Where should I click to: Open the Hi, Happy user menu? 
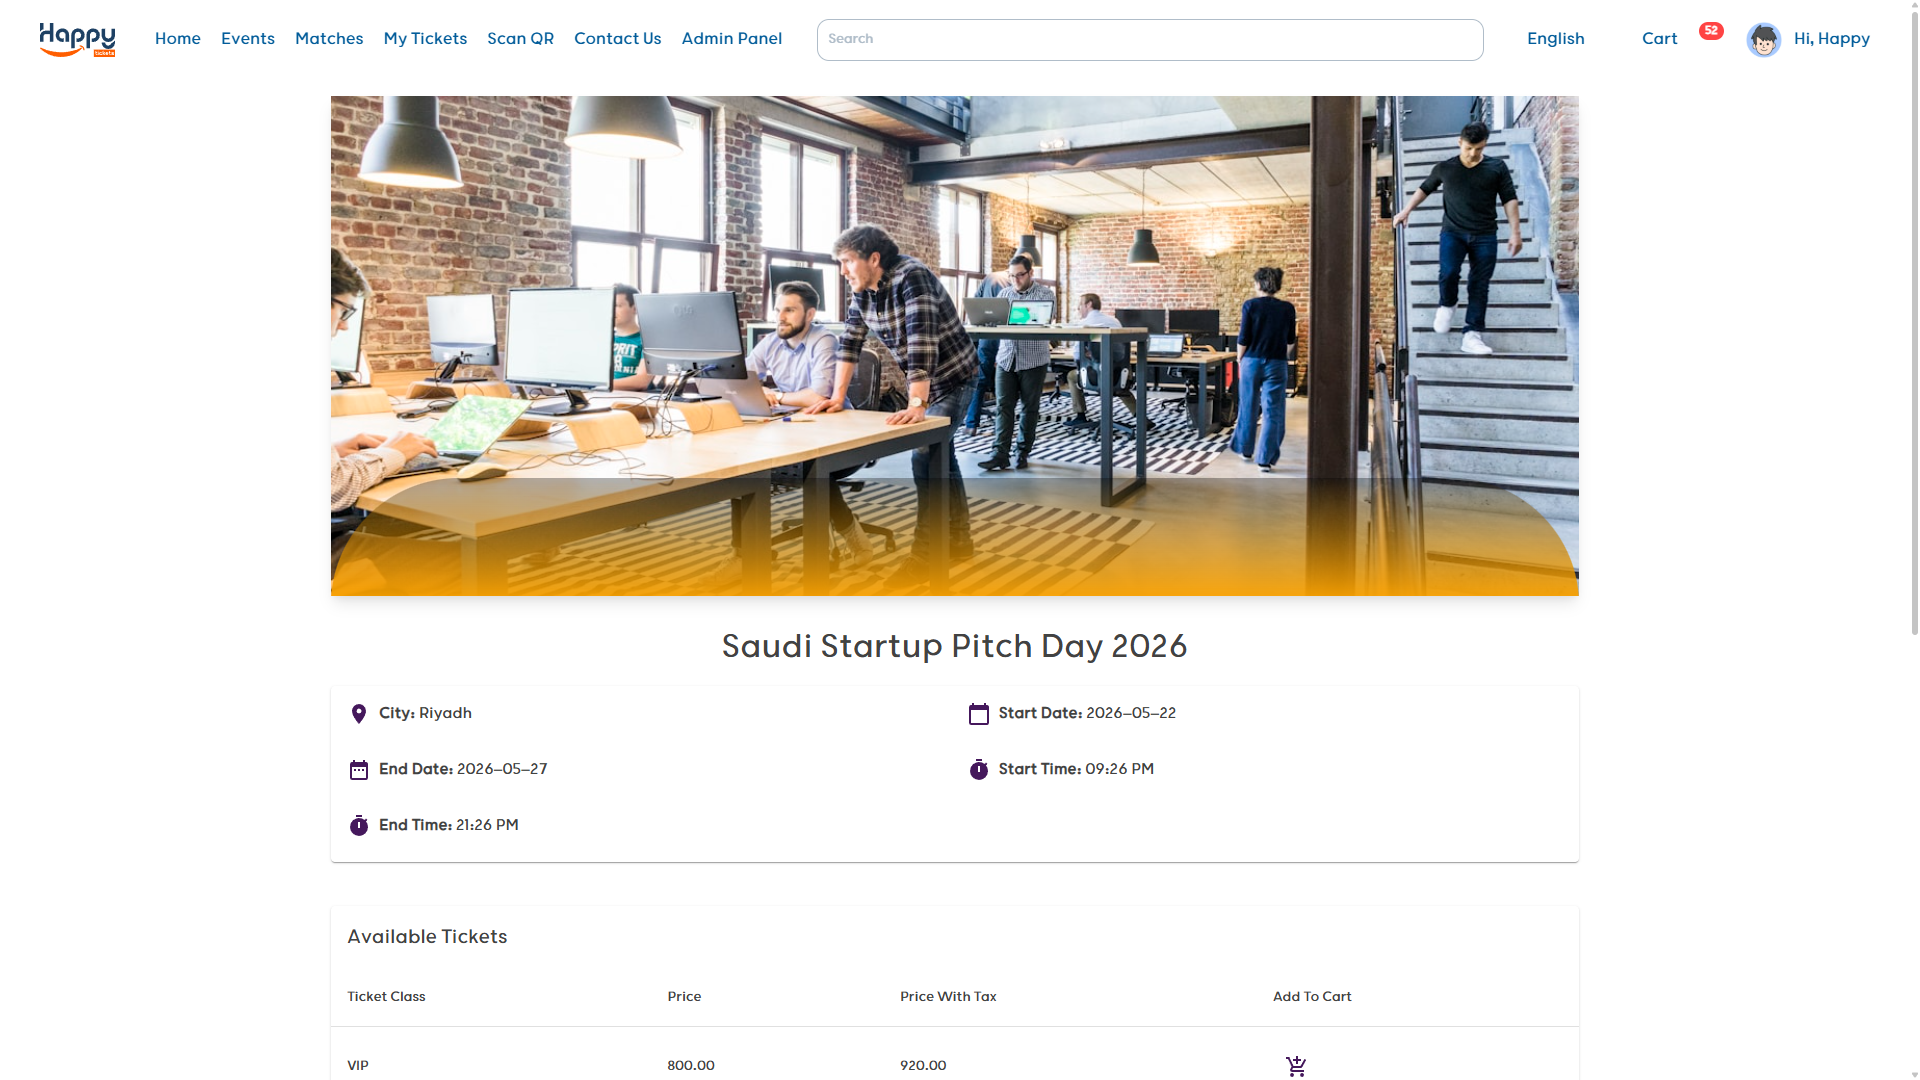pyautogui.click(x=1831, y=39)
